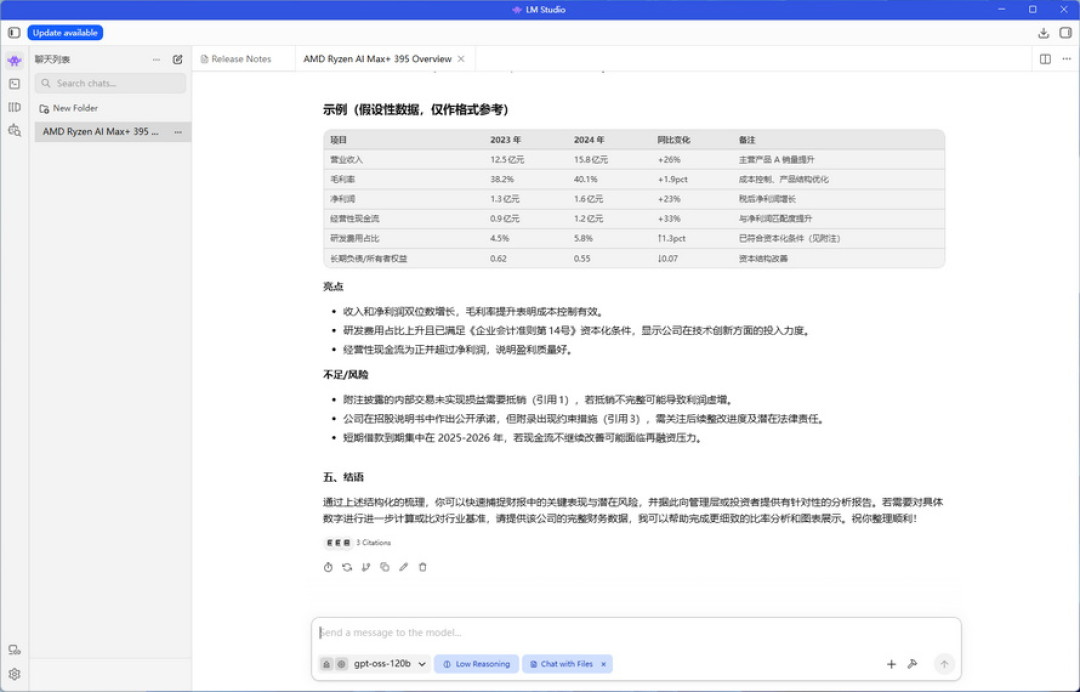Select the AMD Ryzen AI Max+ 395 chat

pos(101,132)
